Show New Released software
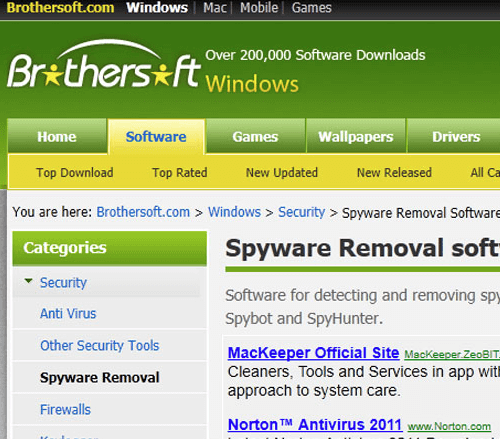Viewport: 500px width, 439px height. click(x=394, y=173)
